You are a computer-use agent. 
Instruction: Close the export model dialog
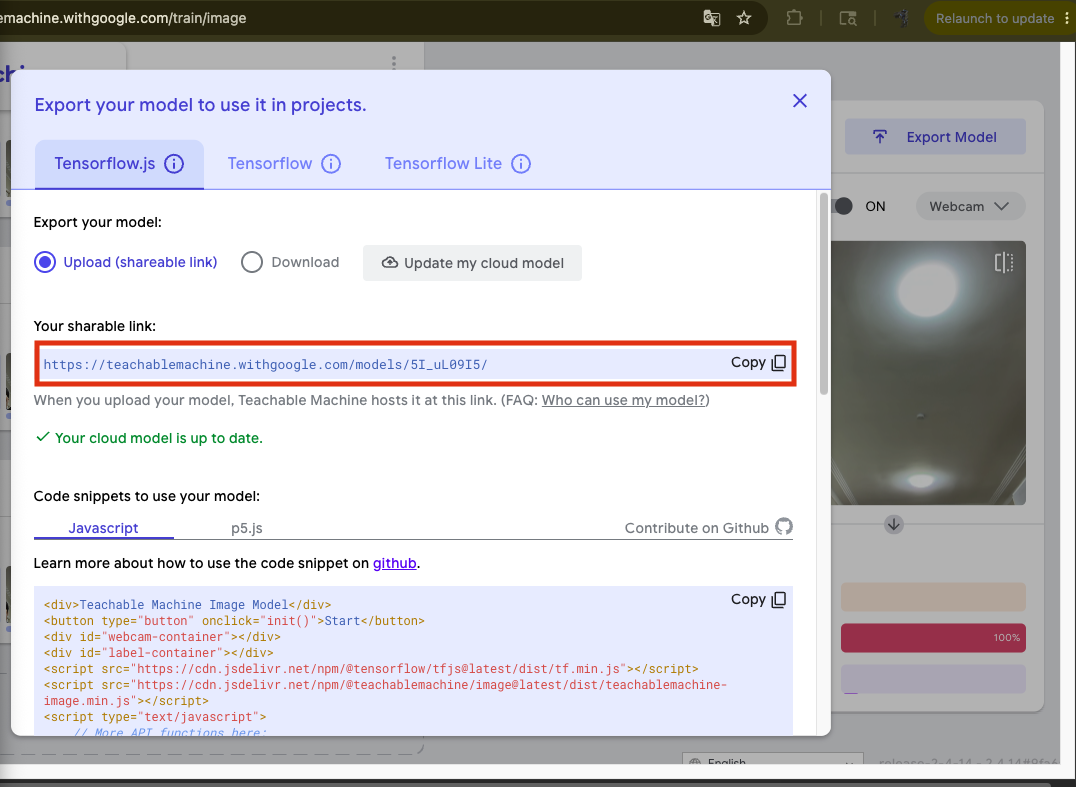[x=799, y=101]
